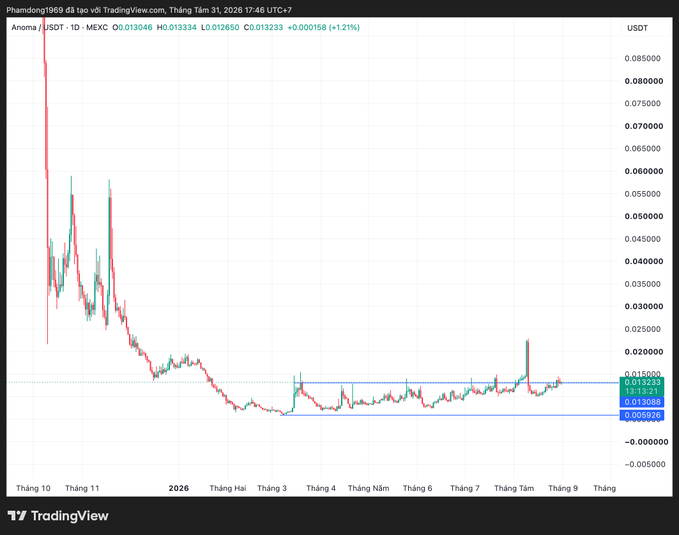Click the 0.040000 price axis label
This screenshot has width=679, height=535.
click(x=643, y=261)
